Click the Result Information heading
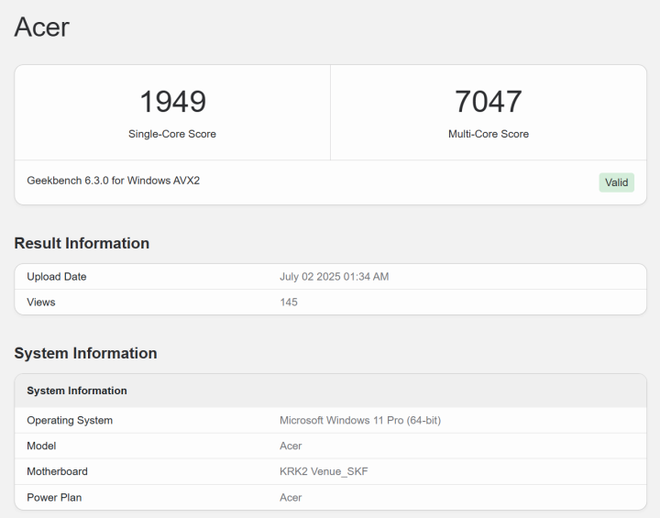Viewport: 660px width, 518px height. point(82,243)
